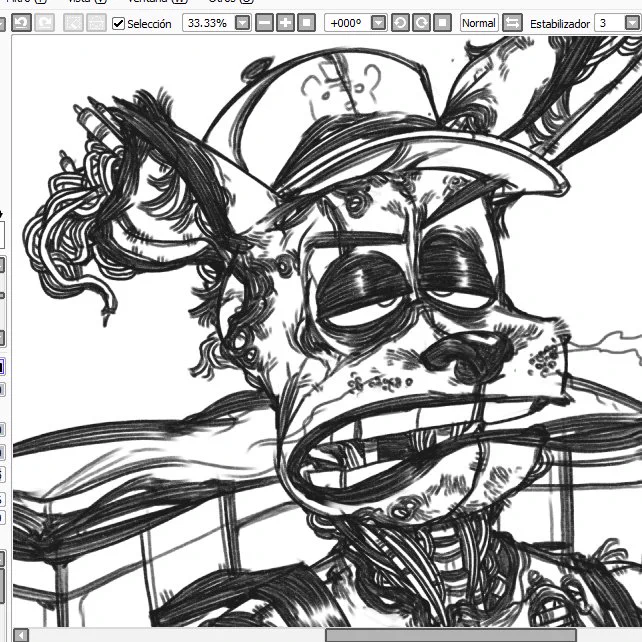Viewport: 642px width, 642px height.
Task: Click the Estabilizador value field showing 3
Action: click(x=610, y=23)
